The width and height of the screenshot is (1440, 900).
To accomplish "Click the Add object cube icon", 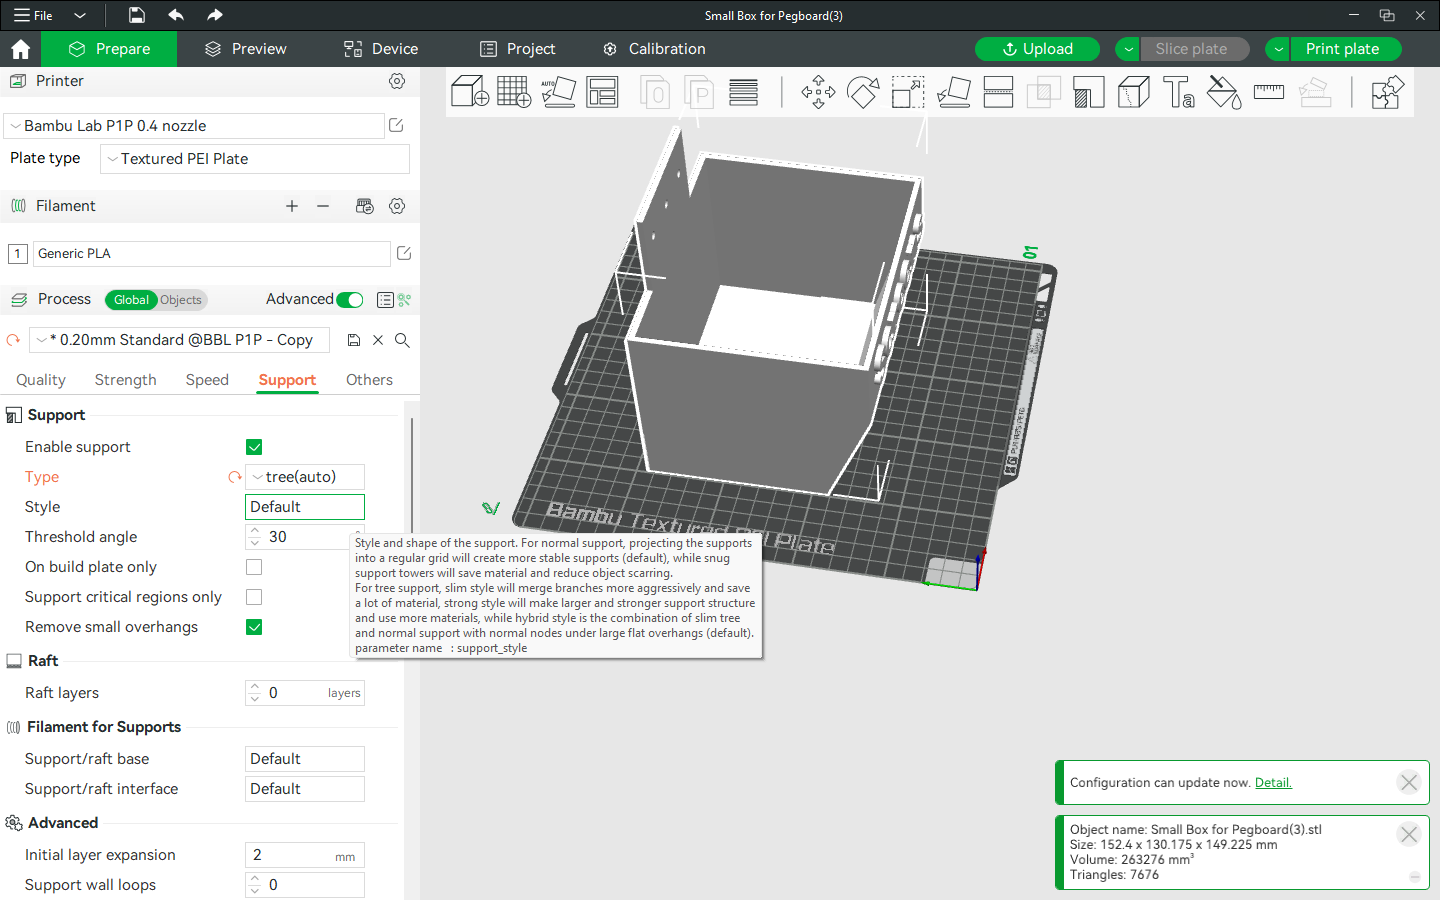I will coord(469,92).
